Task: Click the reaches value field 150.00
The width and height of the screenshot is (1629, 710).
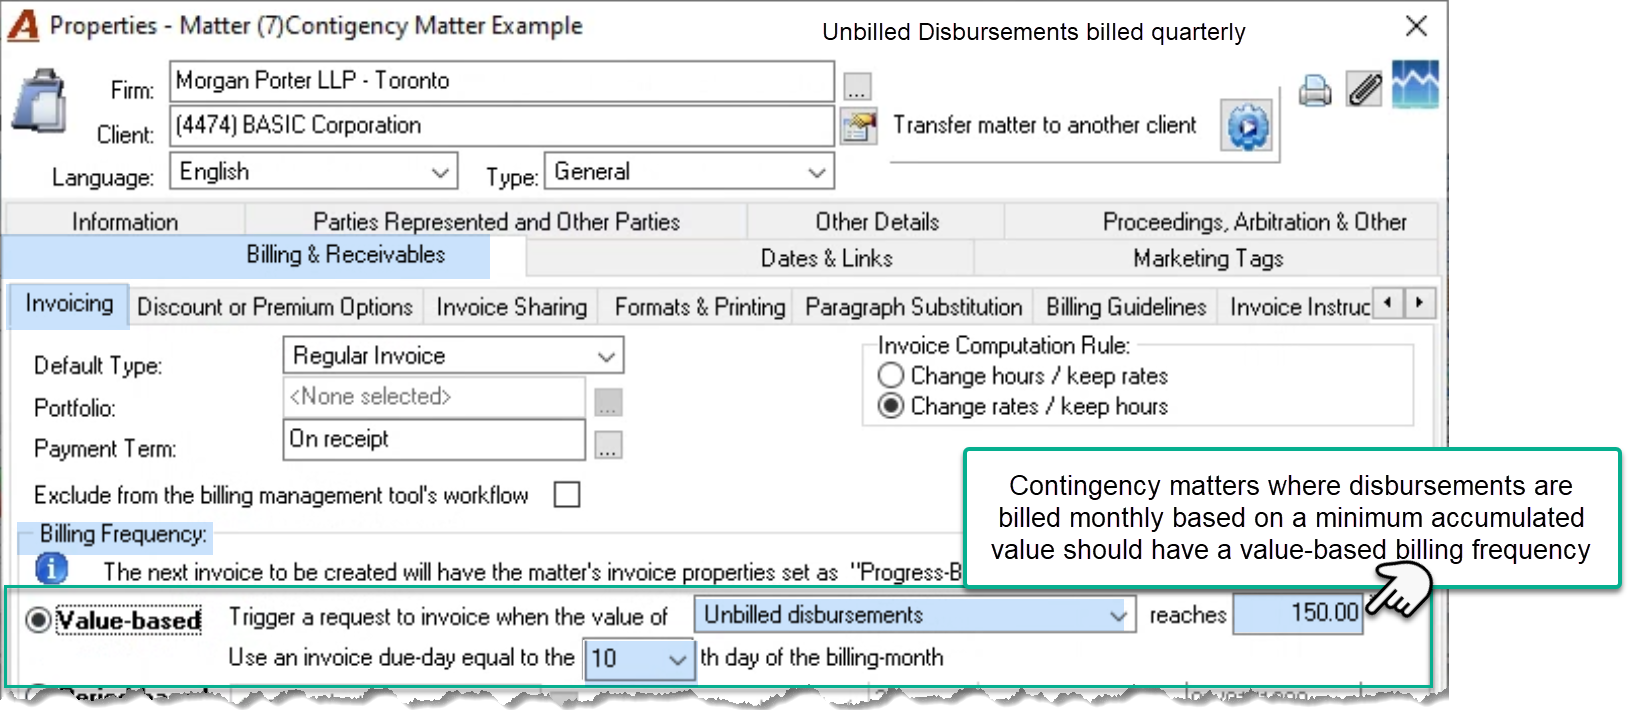Action: click(1297, 613)
